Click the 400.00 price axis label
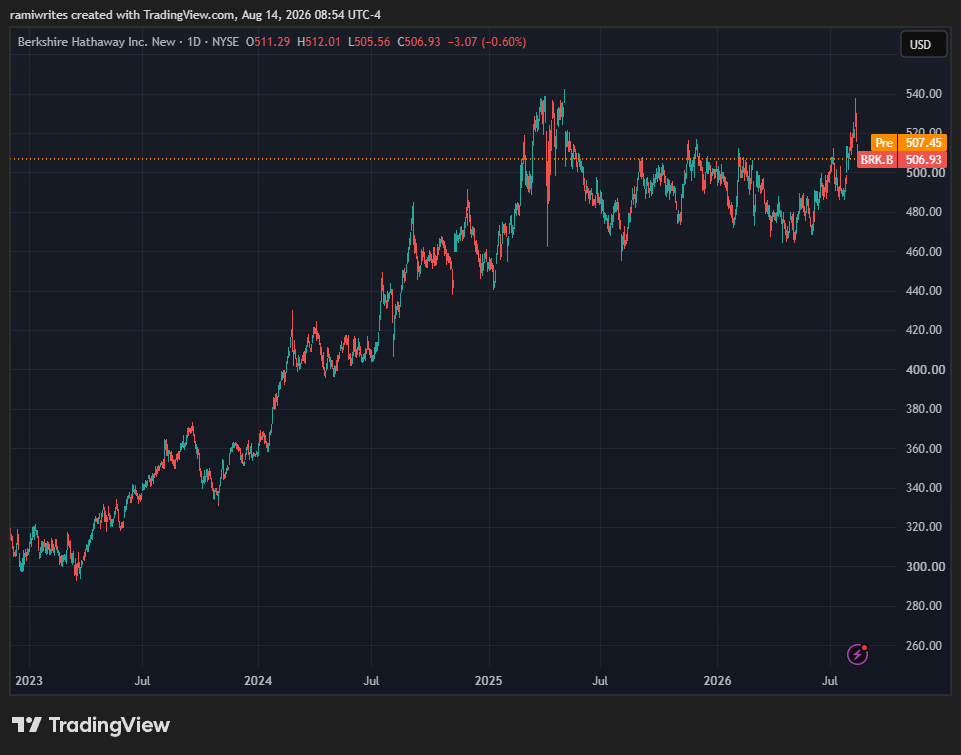 924,370
